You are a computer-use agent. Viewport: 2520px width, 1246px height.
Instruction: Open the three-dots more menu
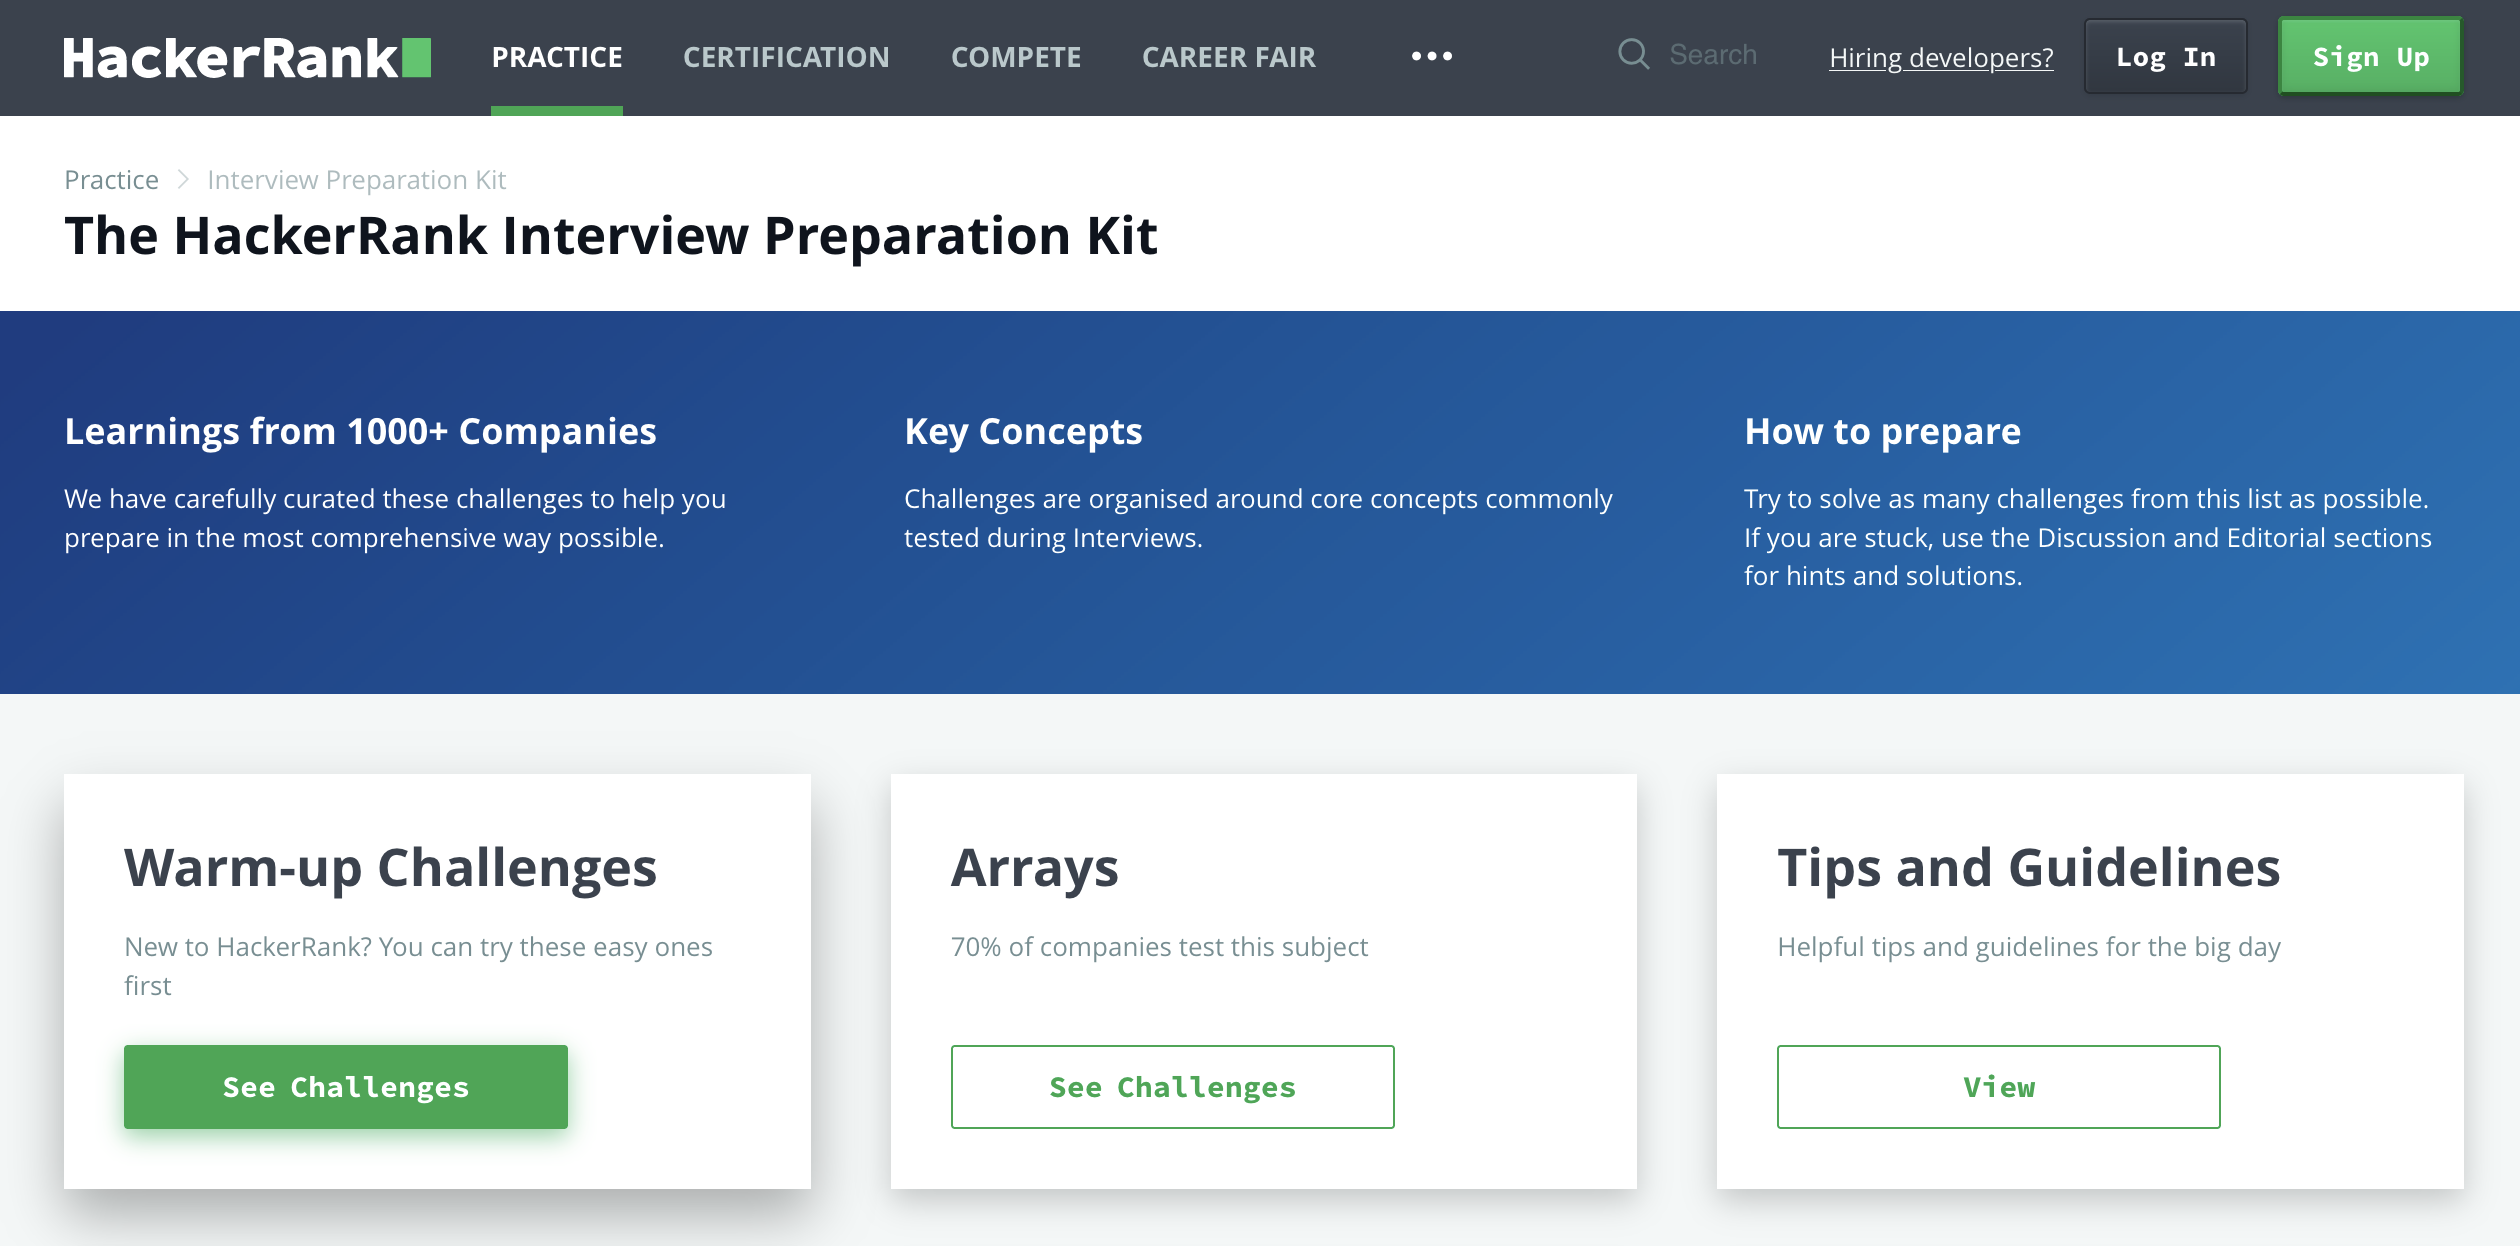click(1431, 57)
